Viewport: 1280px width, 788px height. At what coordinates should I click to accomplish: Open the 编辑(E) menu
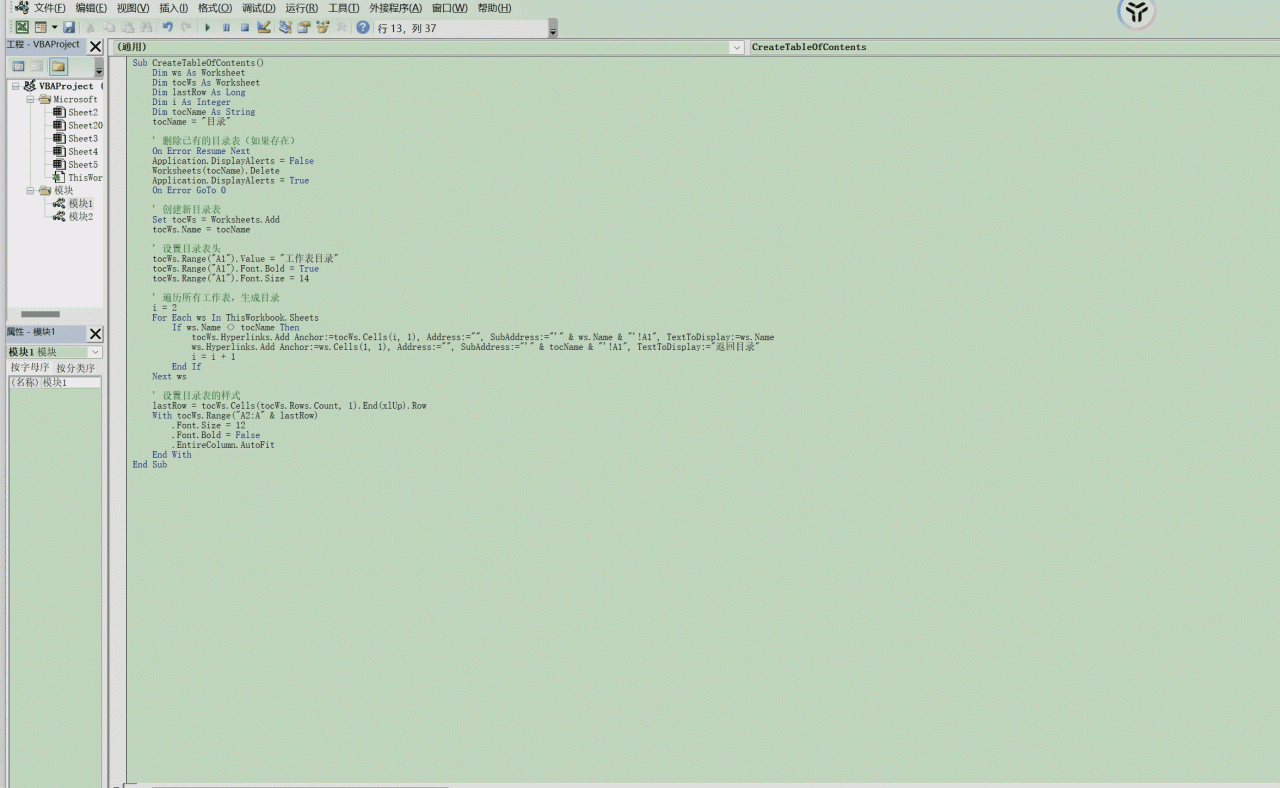point(91,8)
